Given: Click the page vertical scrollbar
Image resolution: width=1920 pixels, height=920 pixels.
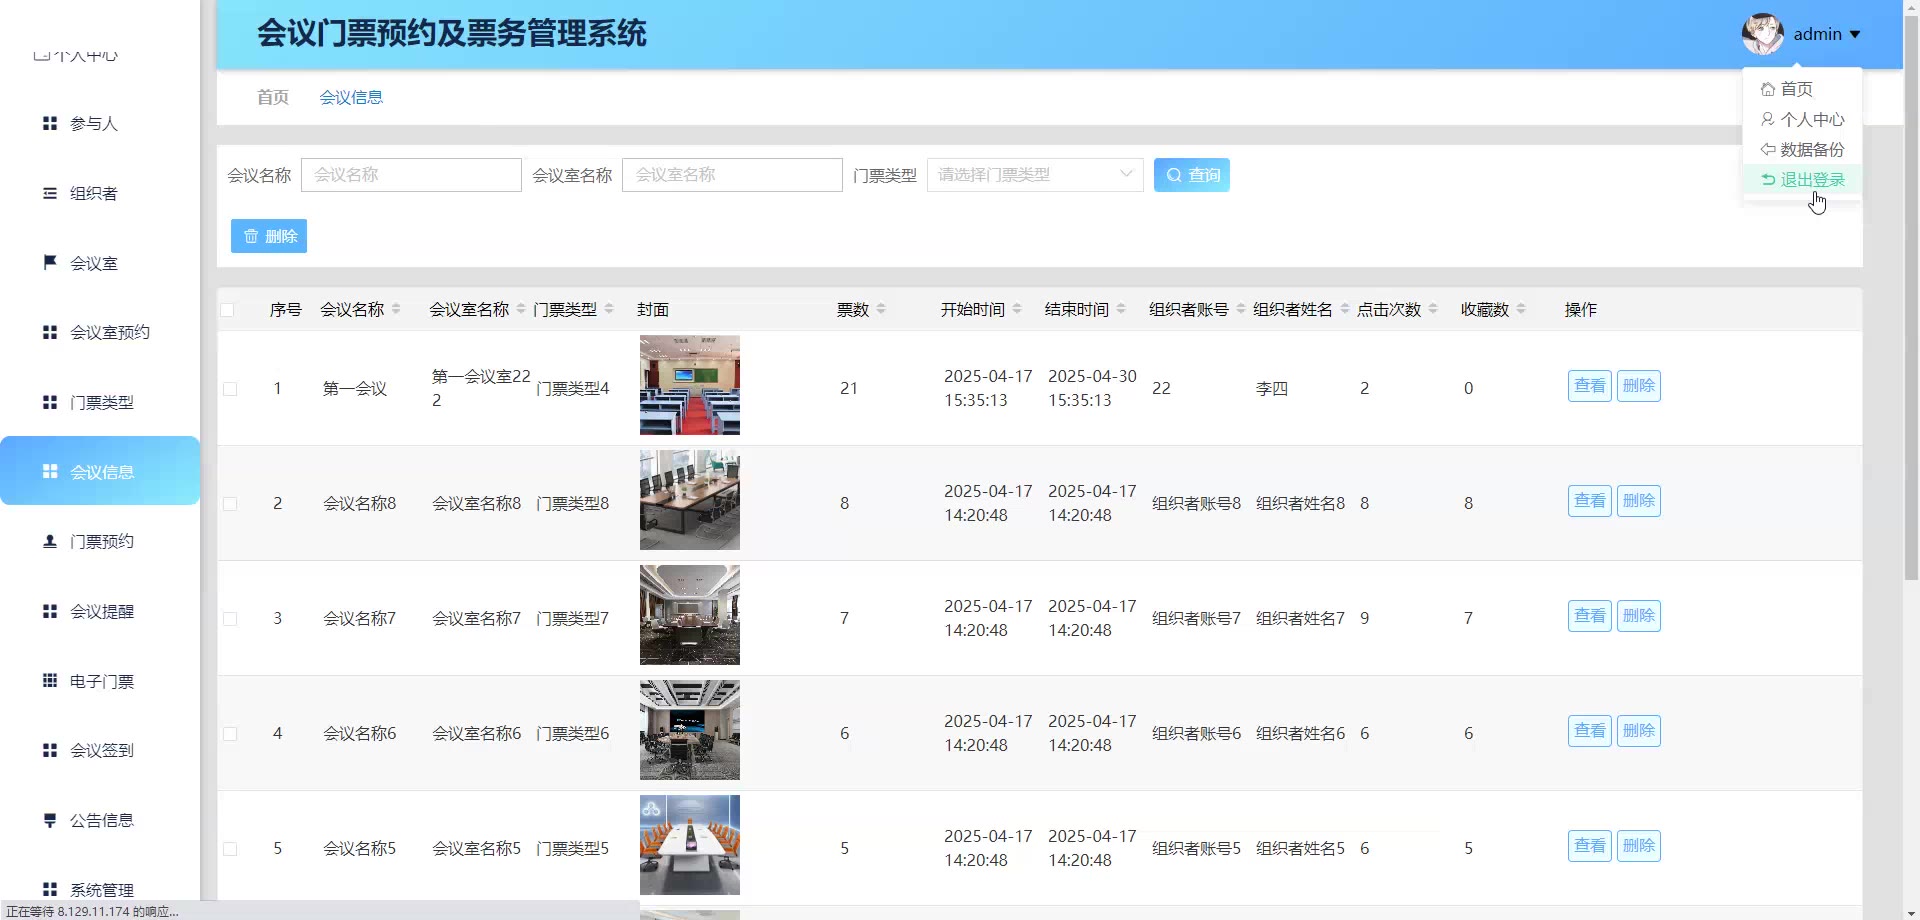Looking at the screenshot, I should click(x=1911, y=300).
